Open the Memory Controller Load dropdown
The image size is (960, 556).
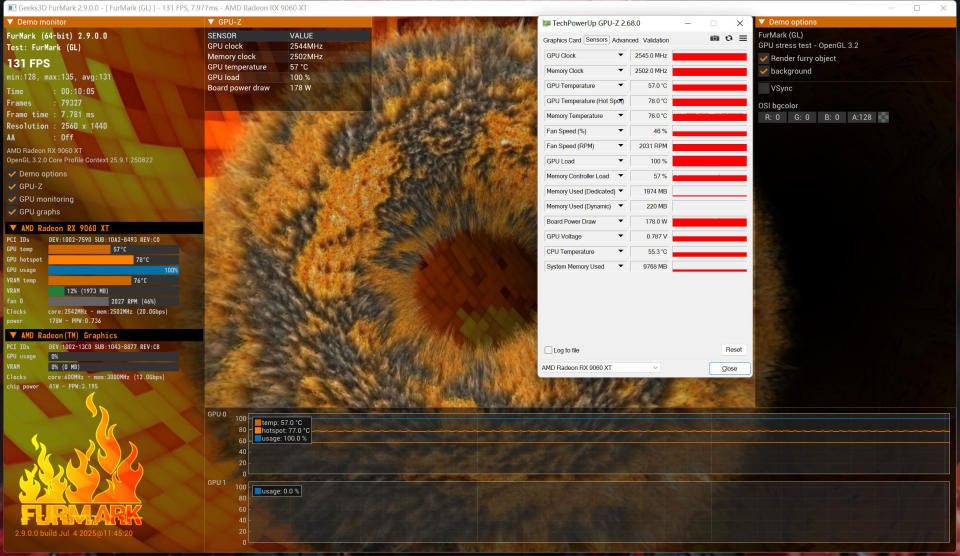[x=620, y=176]
